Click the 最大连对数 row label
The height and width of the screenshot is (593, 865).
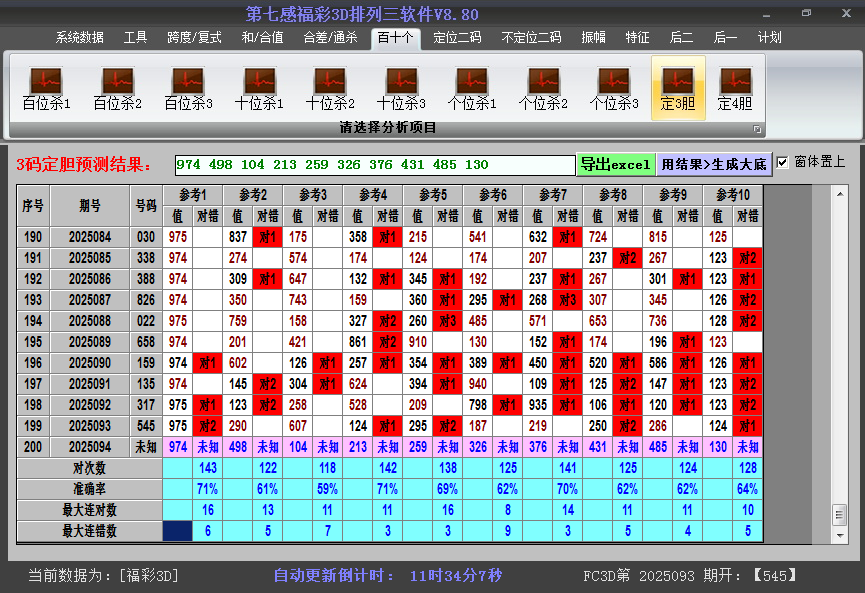tap(89, 510)
